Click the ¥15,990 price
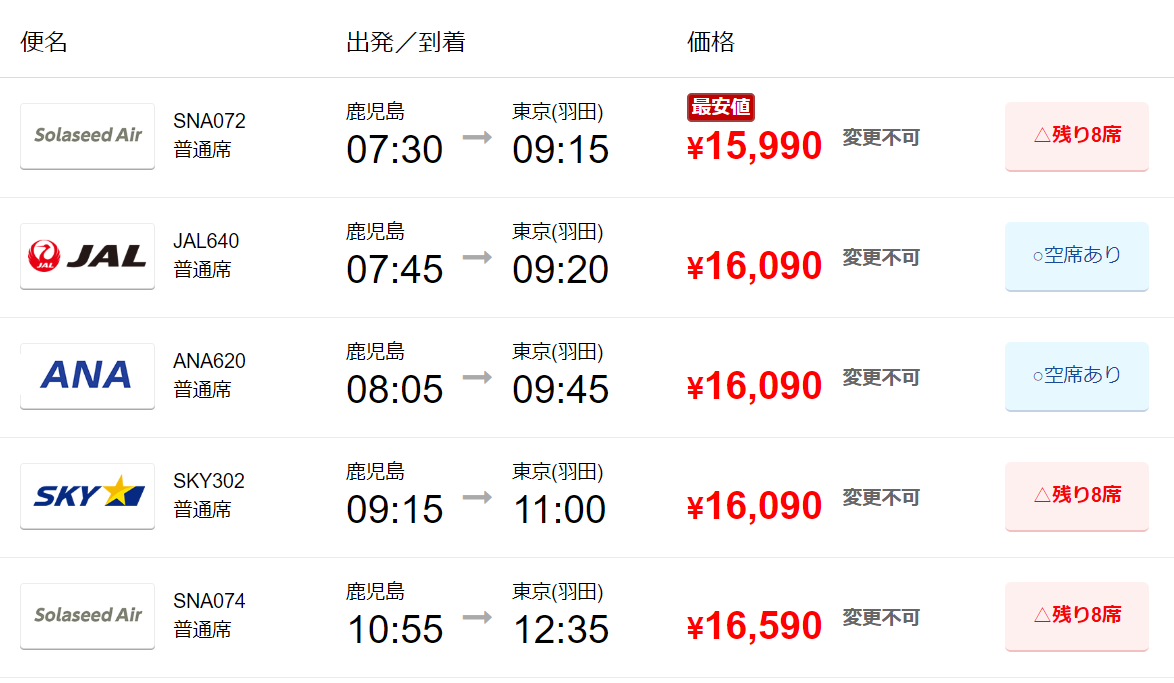The image size is (1174, 683). pyautogui.click(x=754, y=145)
